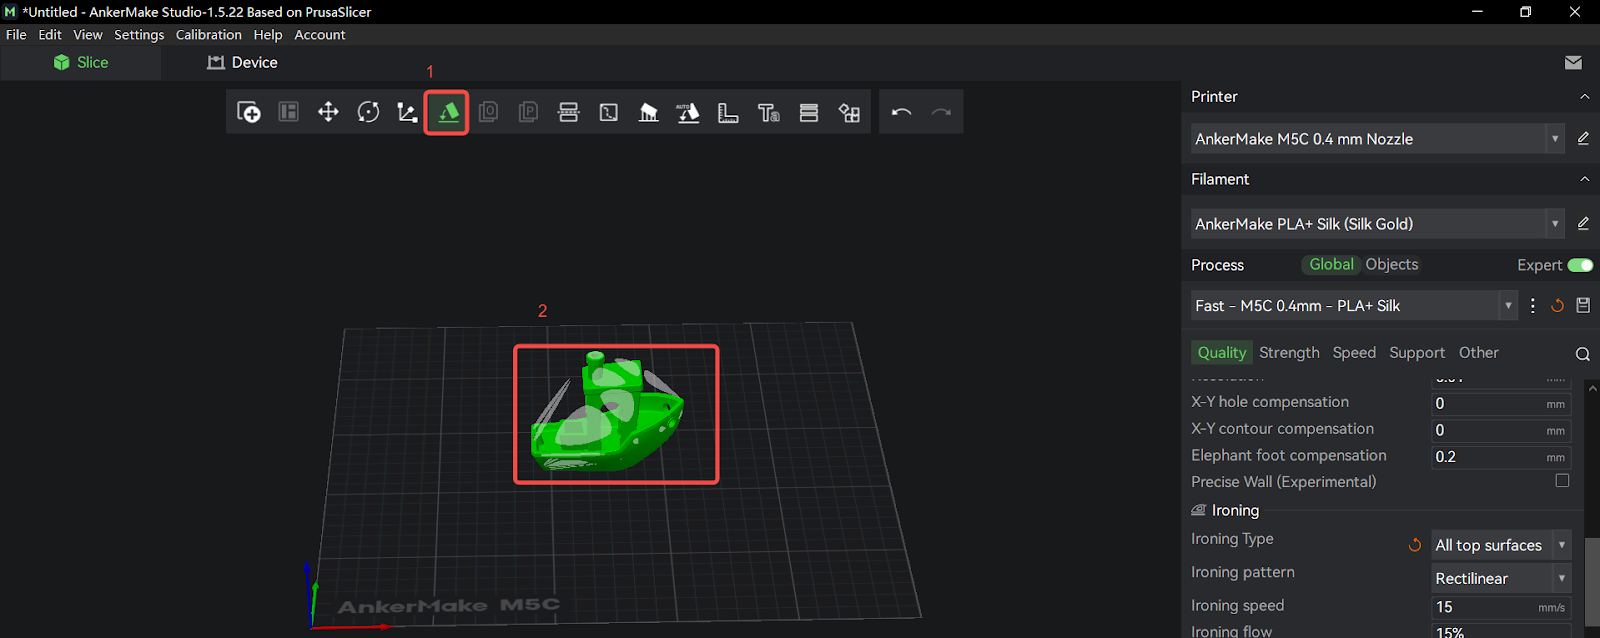
Task: Open the Edit menu
Action: click(50, 34)
